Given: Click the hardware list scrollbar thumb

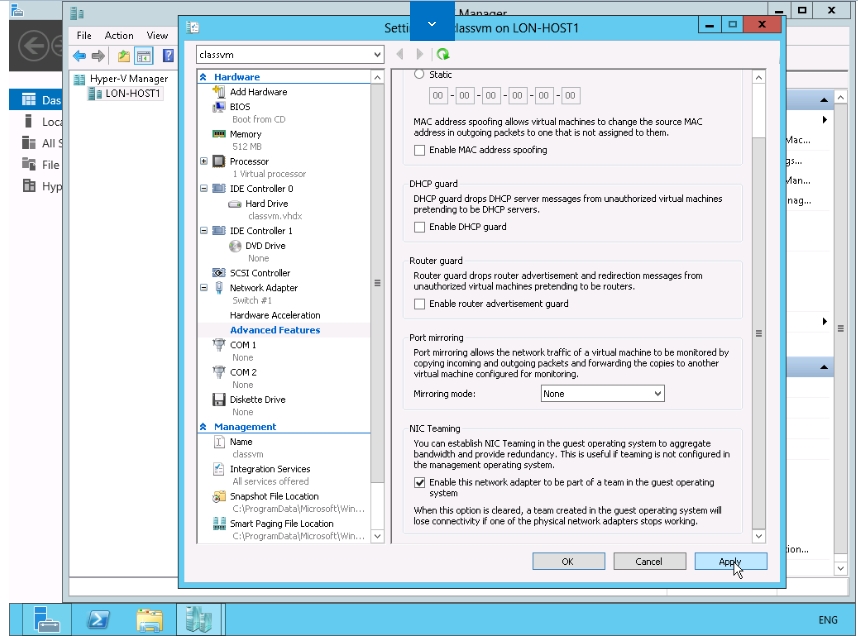Looking at the screenshot, I should 377,283.
